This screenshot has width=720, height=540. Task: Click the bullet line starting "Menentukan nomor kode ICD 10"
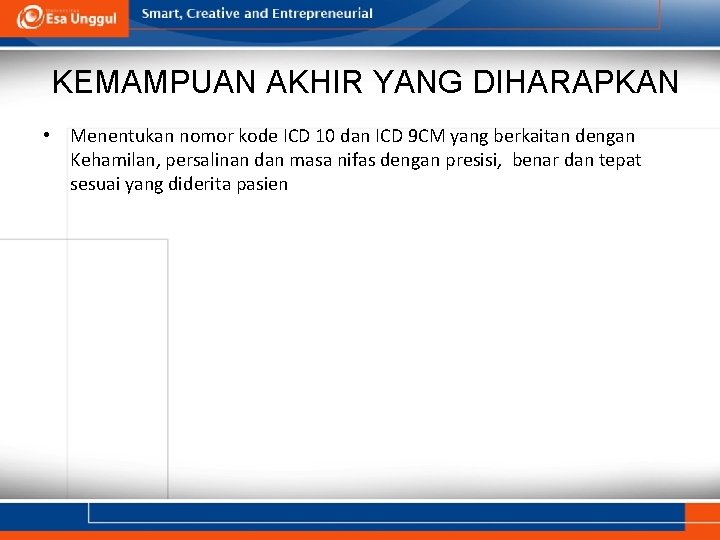pyautogui.click(x=352, y=136)
